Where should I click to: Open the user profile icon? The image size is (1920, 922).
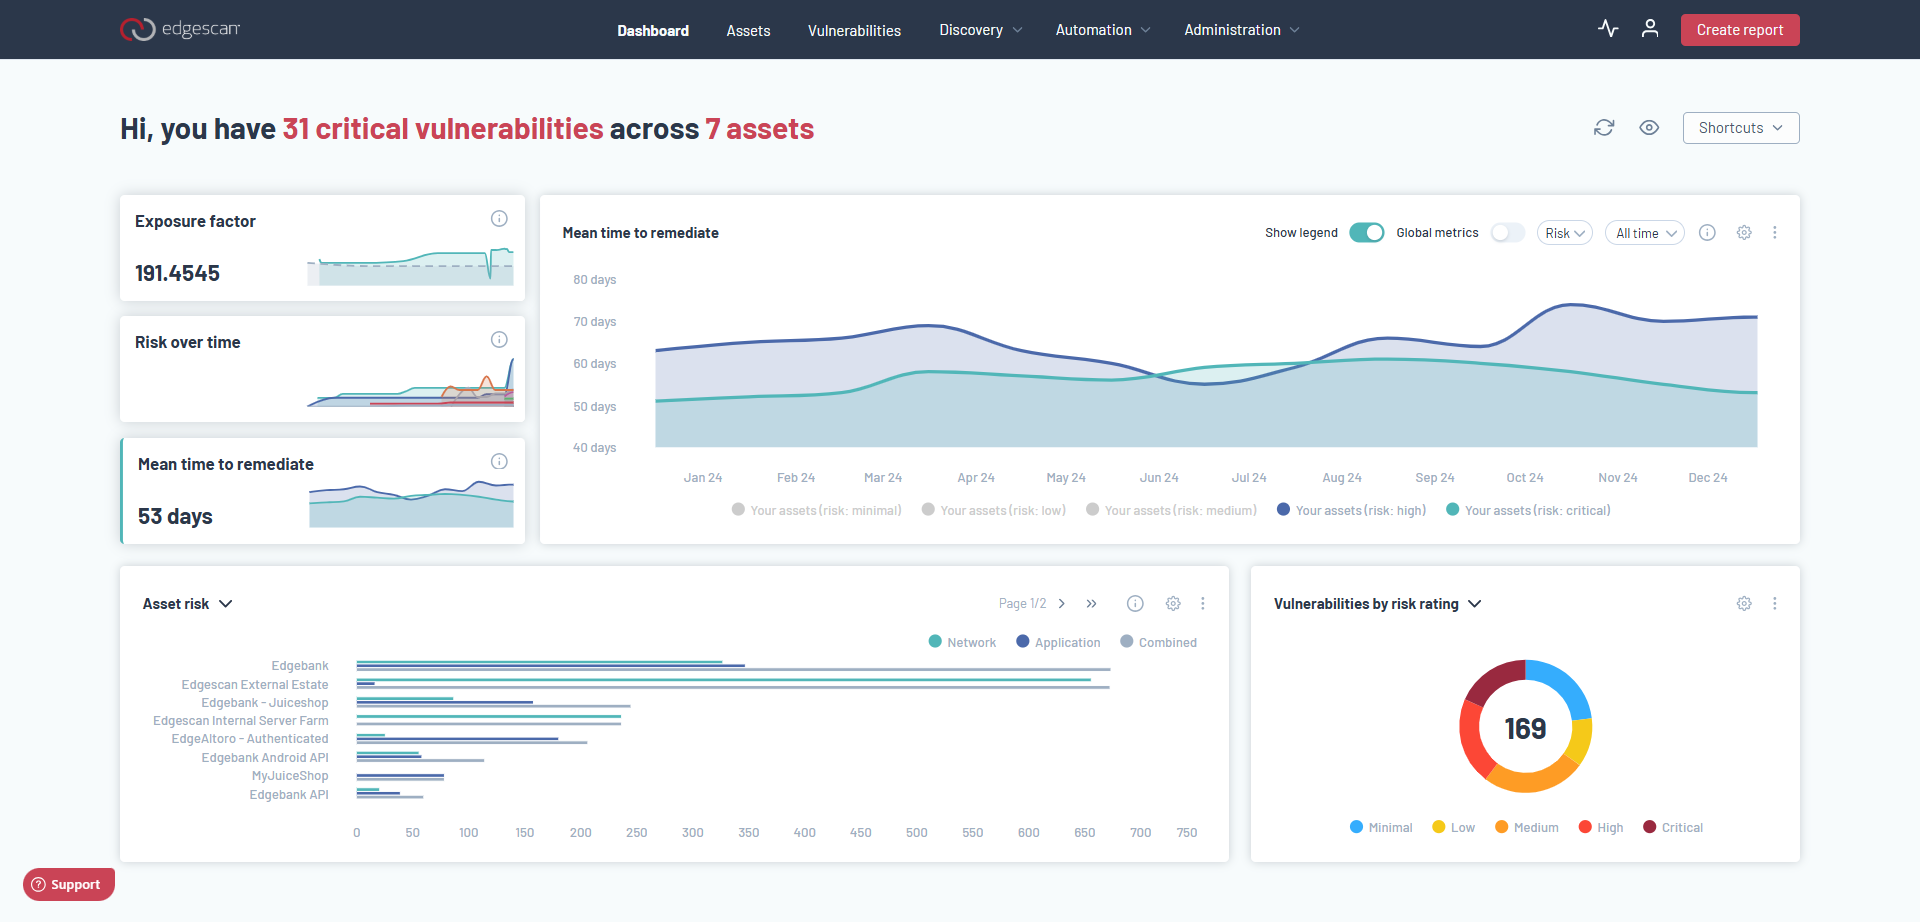[1650, 29]
